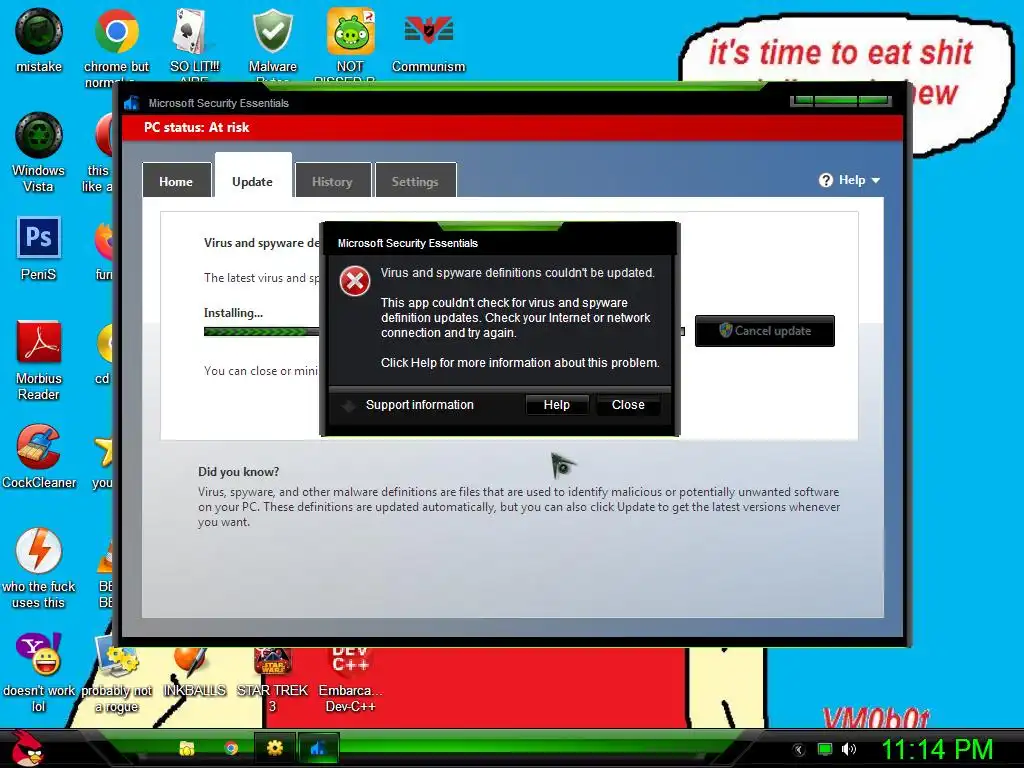
Task: Click Security Essentials taskbar icon
Action: (318, 748)
